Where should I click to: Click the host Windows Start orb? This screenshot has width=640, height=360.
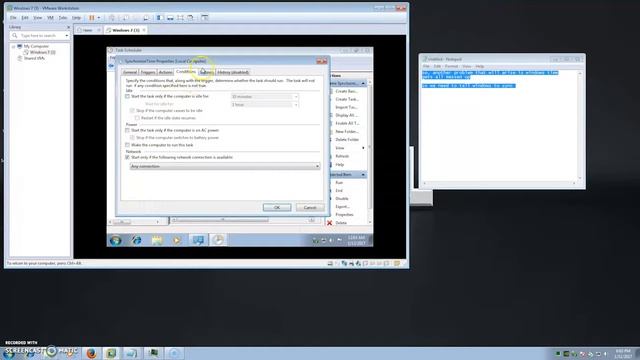pyautogui.click(x=8, y=353)
